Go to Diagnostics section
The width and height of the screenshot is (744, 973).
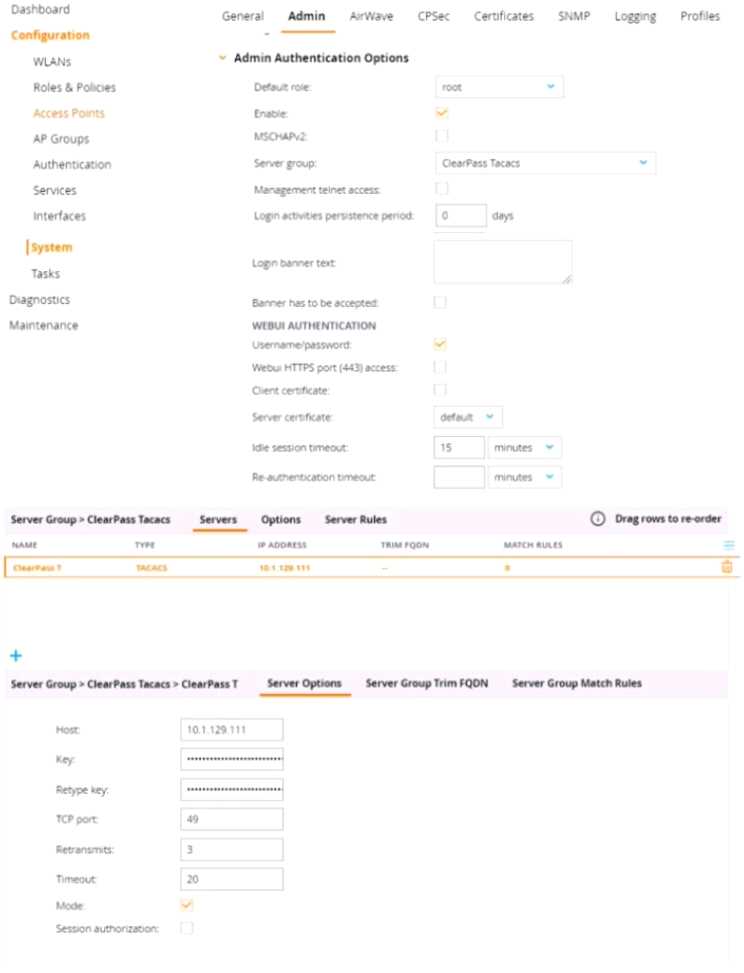coord(39,299)
